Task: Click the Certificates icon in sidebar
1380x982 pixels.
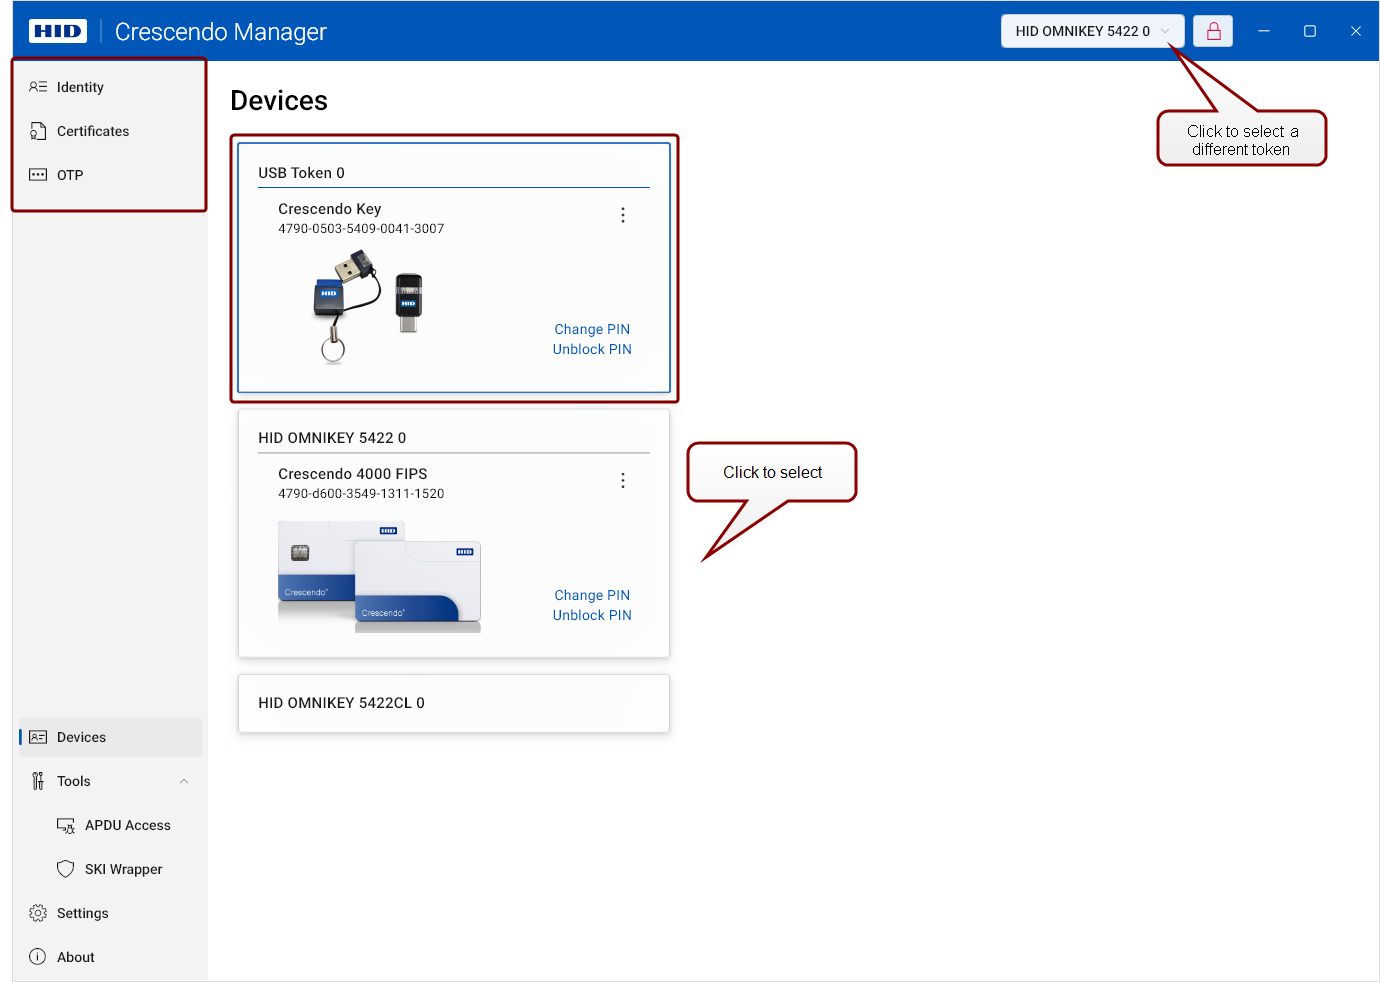Action: click(38, 131)
